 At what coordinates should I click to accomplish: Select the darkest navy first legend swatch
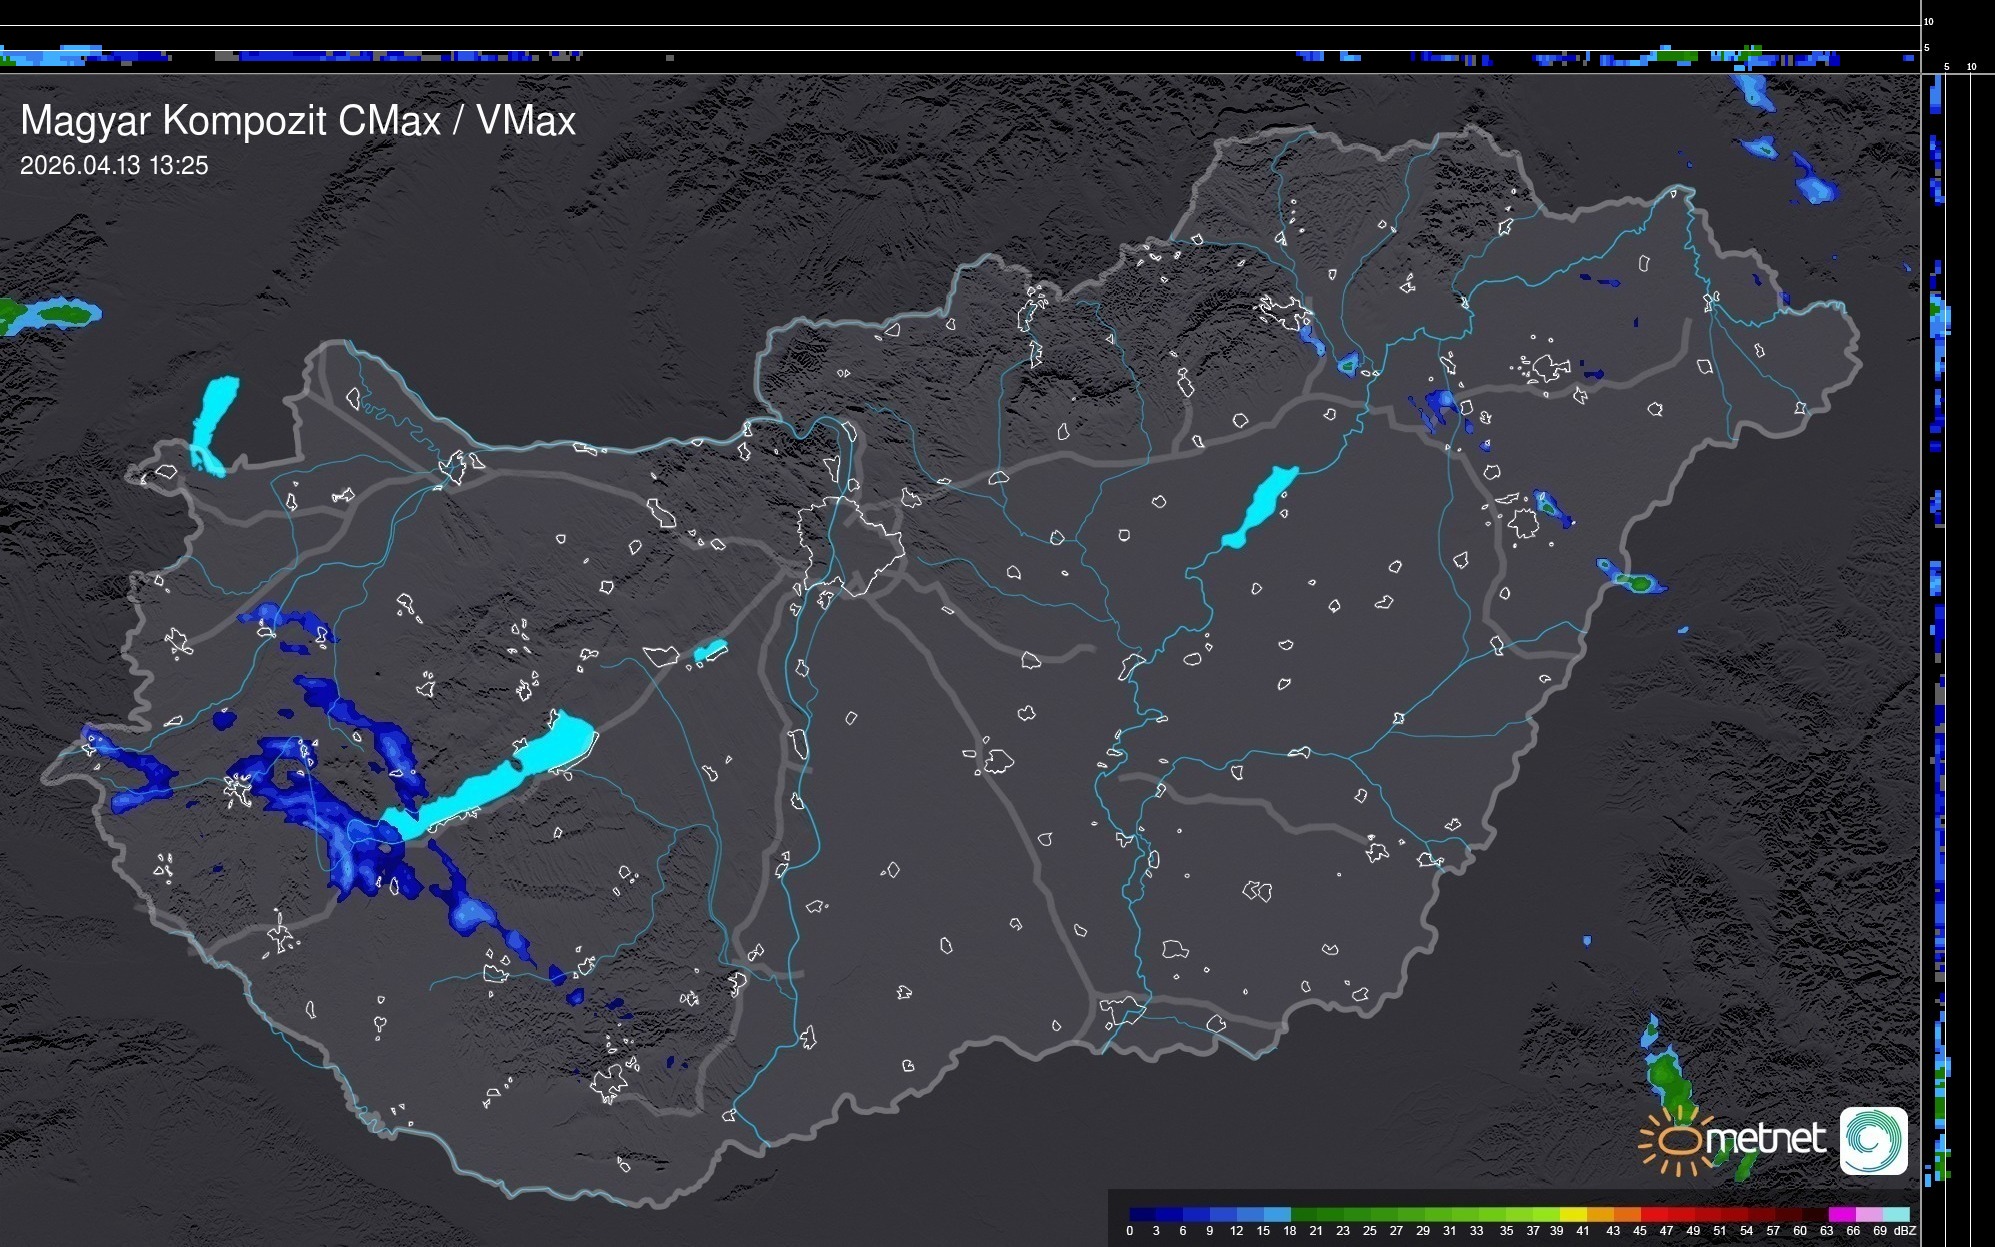[x=1143, y=1214]
